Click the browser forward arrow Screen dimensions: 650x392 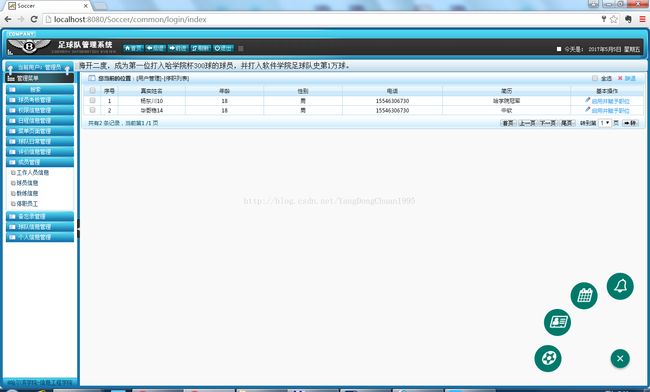pyautogui.click(x=21, y=19)
